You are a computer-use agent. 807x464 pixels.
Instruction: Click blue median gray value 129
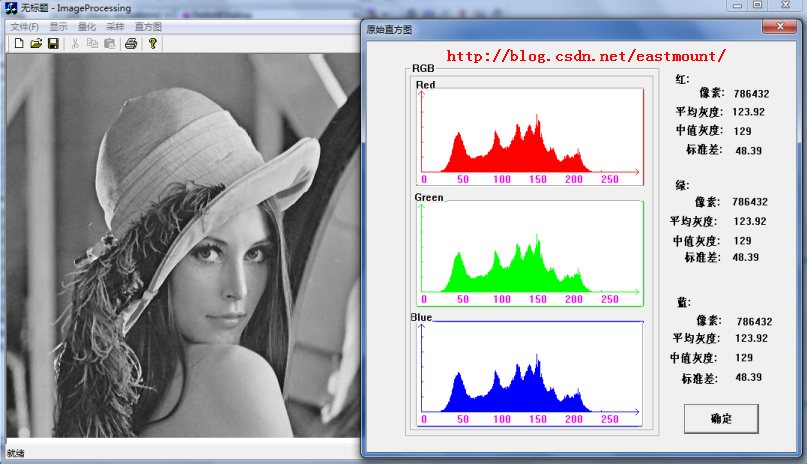pyautogui.click(x=744, y=358)
